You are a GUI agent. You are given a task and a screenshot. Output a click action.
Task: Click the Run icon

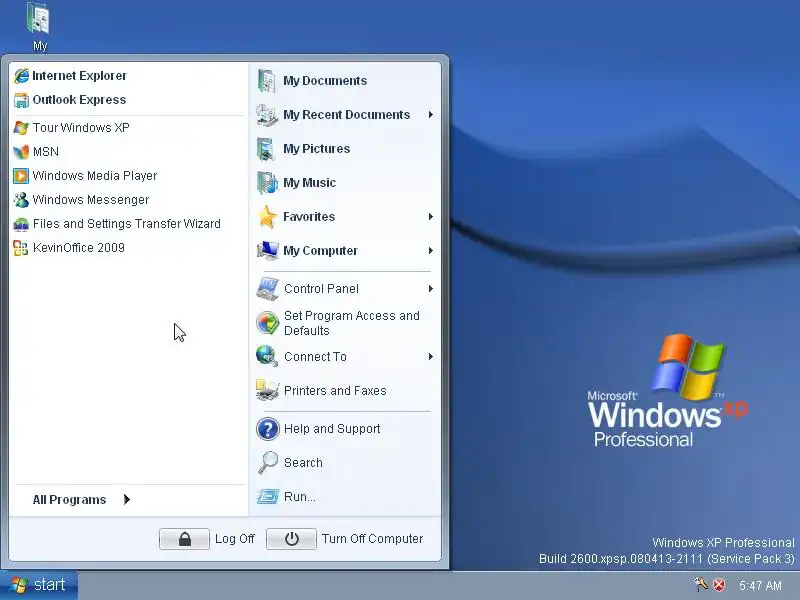(267, 496)
